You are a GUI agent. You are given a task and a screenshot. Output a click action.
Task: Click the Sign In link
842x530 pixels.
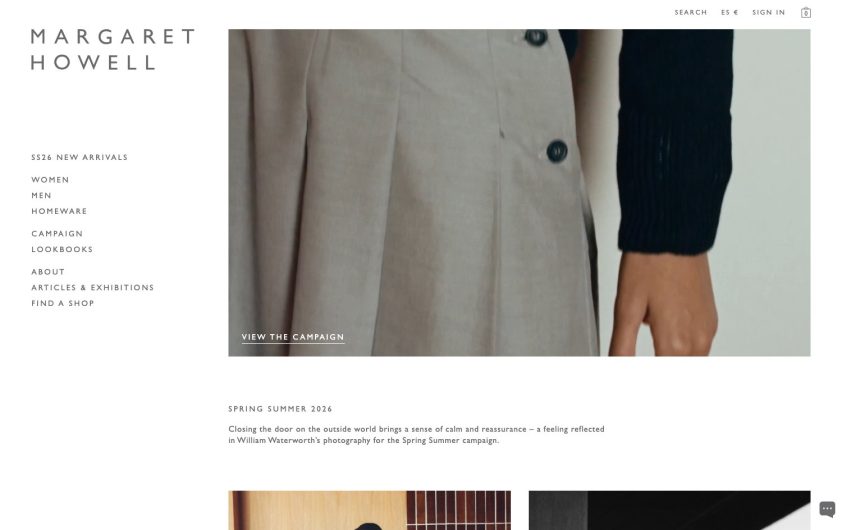tap(768, 12)
